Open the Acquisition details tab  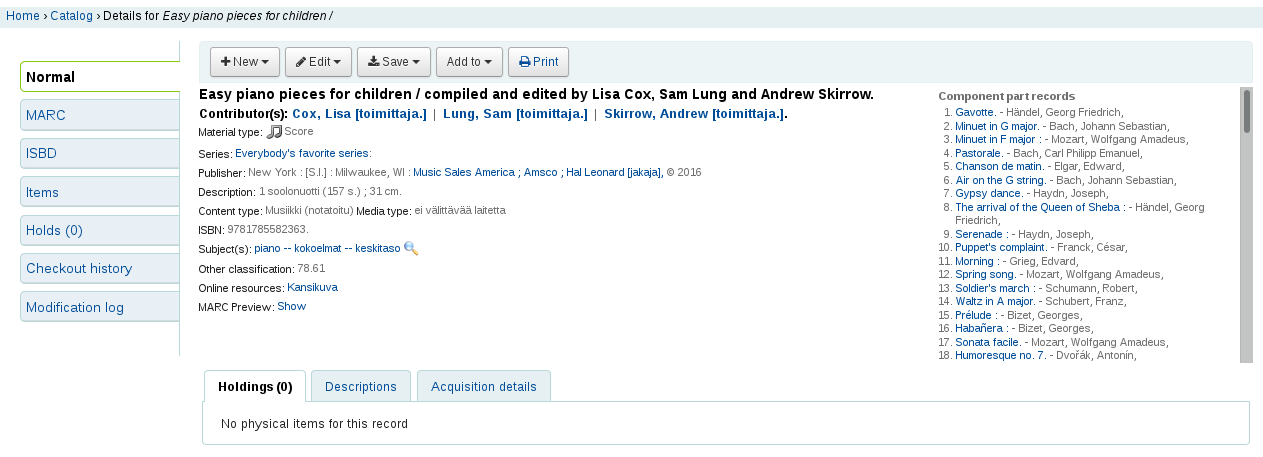pyautogui.click(x=484, y=387)
